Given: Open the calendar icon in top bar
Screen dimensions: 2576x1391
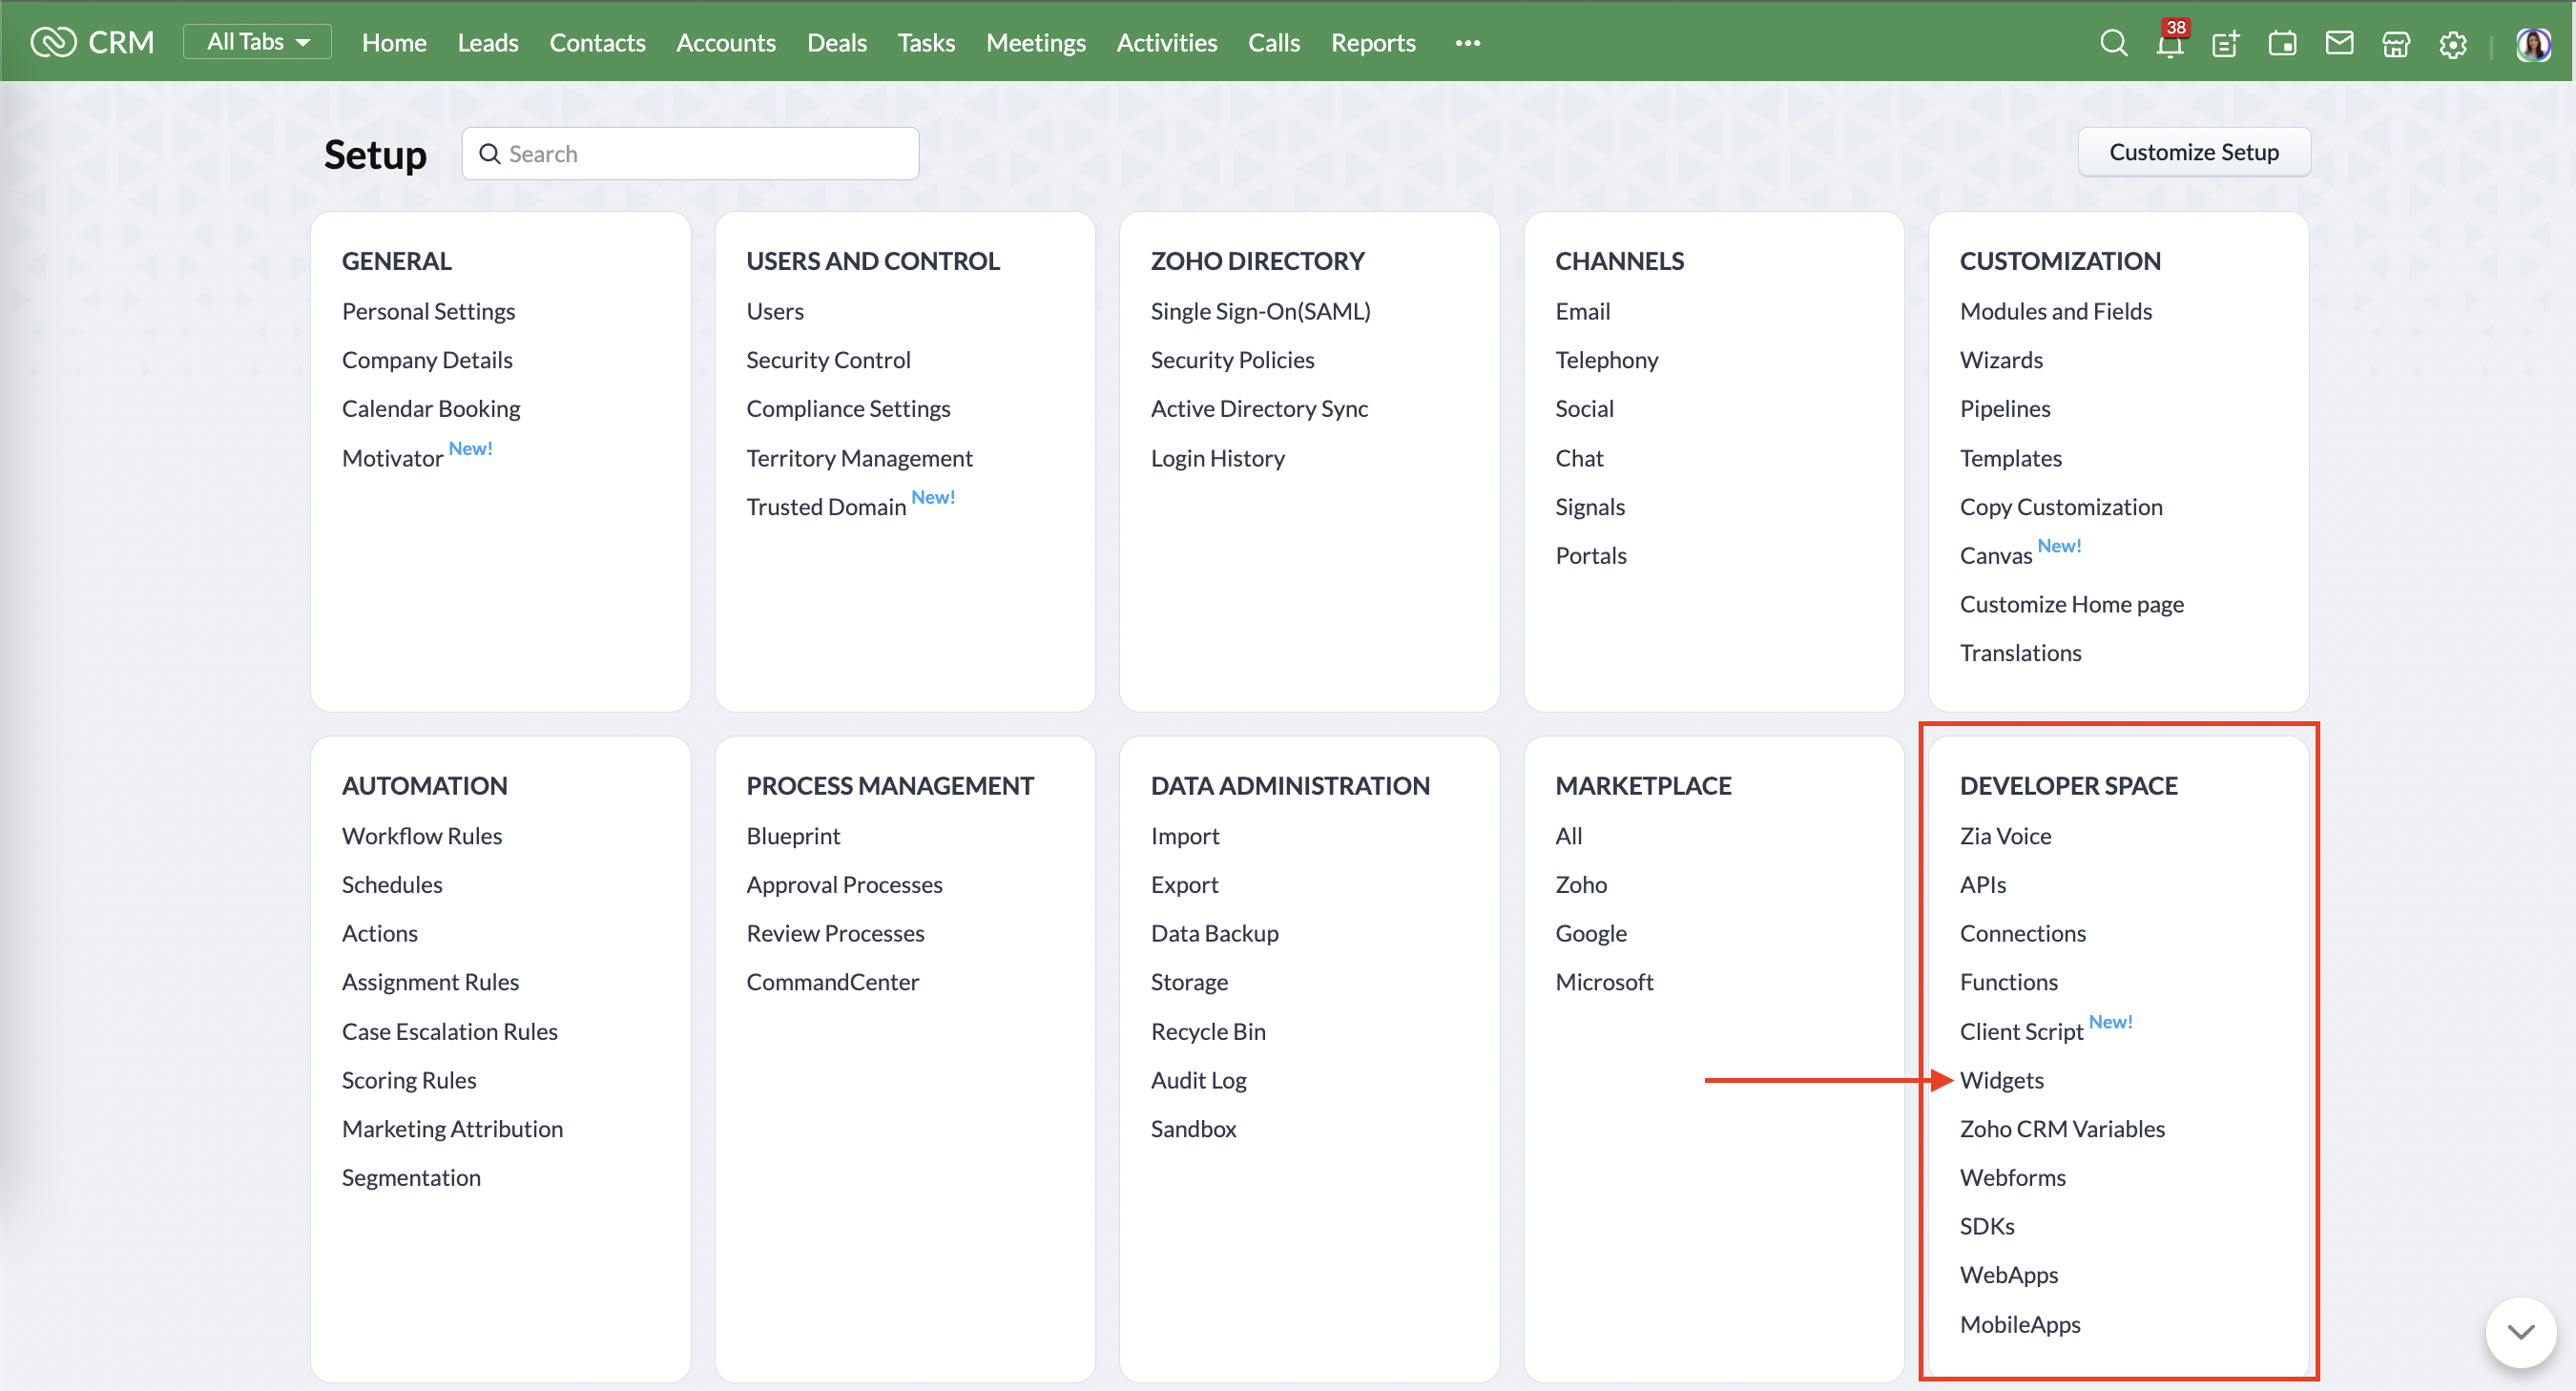Looking at the screenshot, I should (x=2282, y=43).
